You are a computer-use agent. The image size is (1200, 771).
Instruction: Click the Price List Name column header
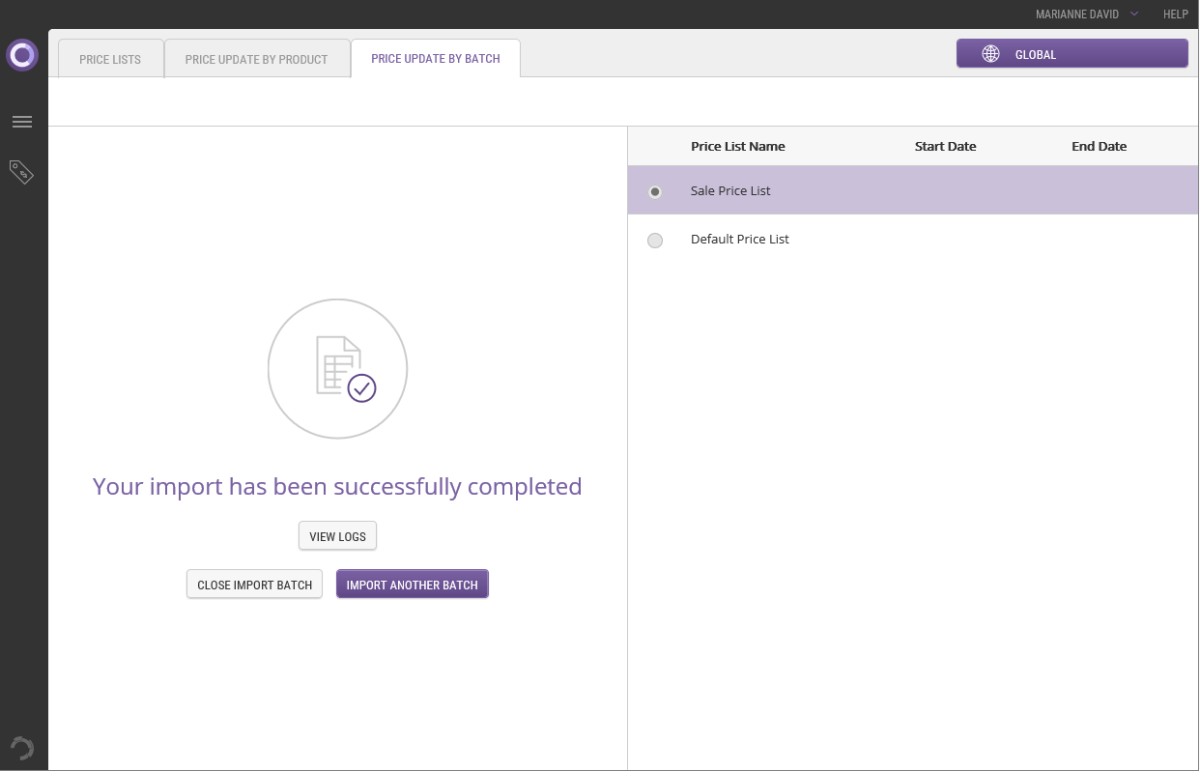tap(737, 146)
